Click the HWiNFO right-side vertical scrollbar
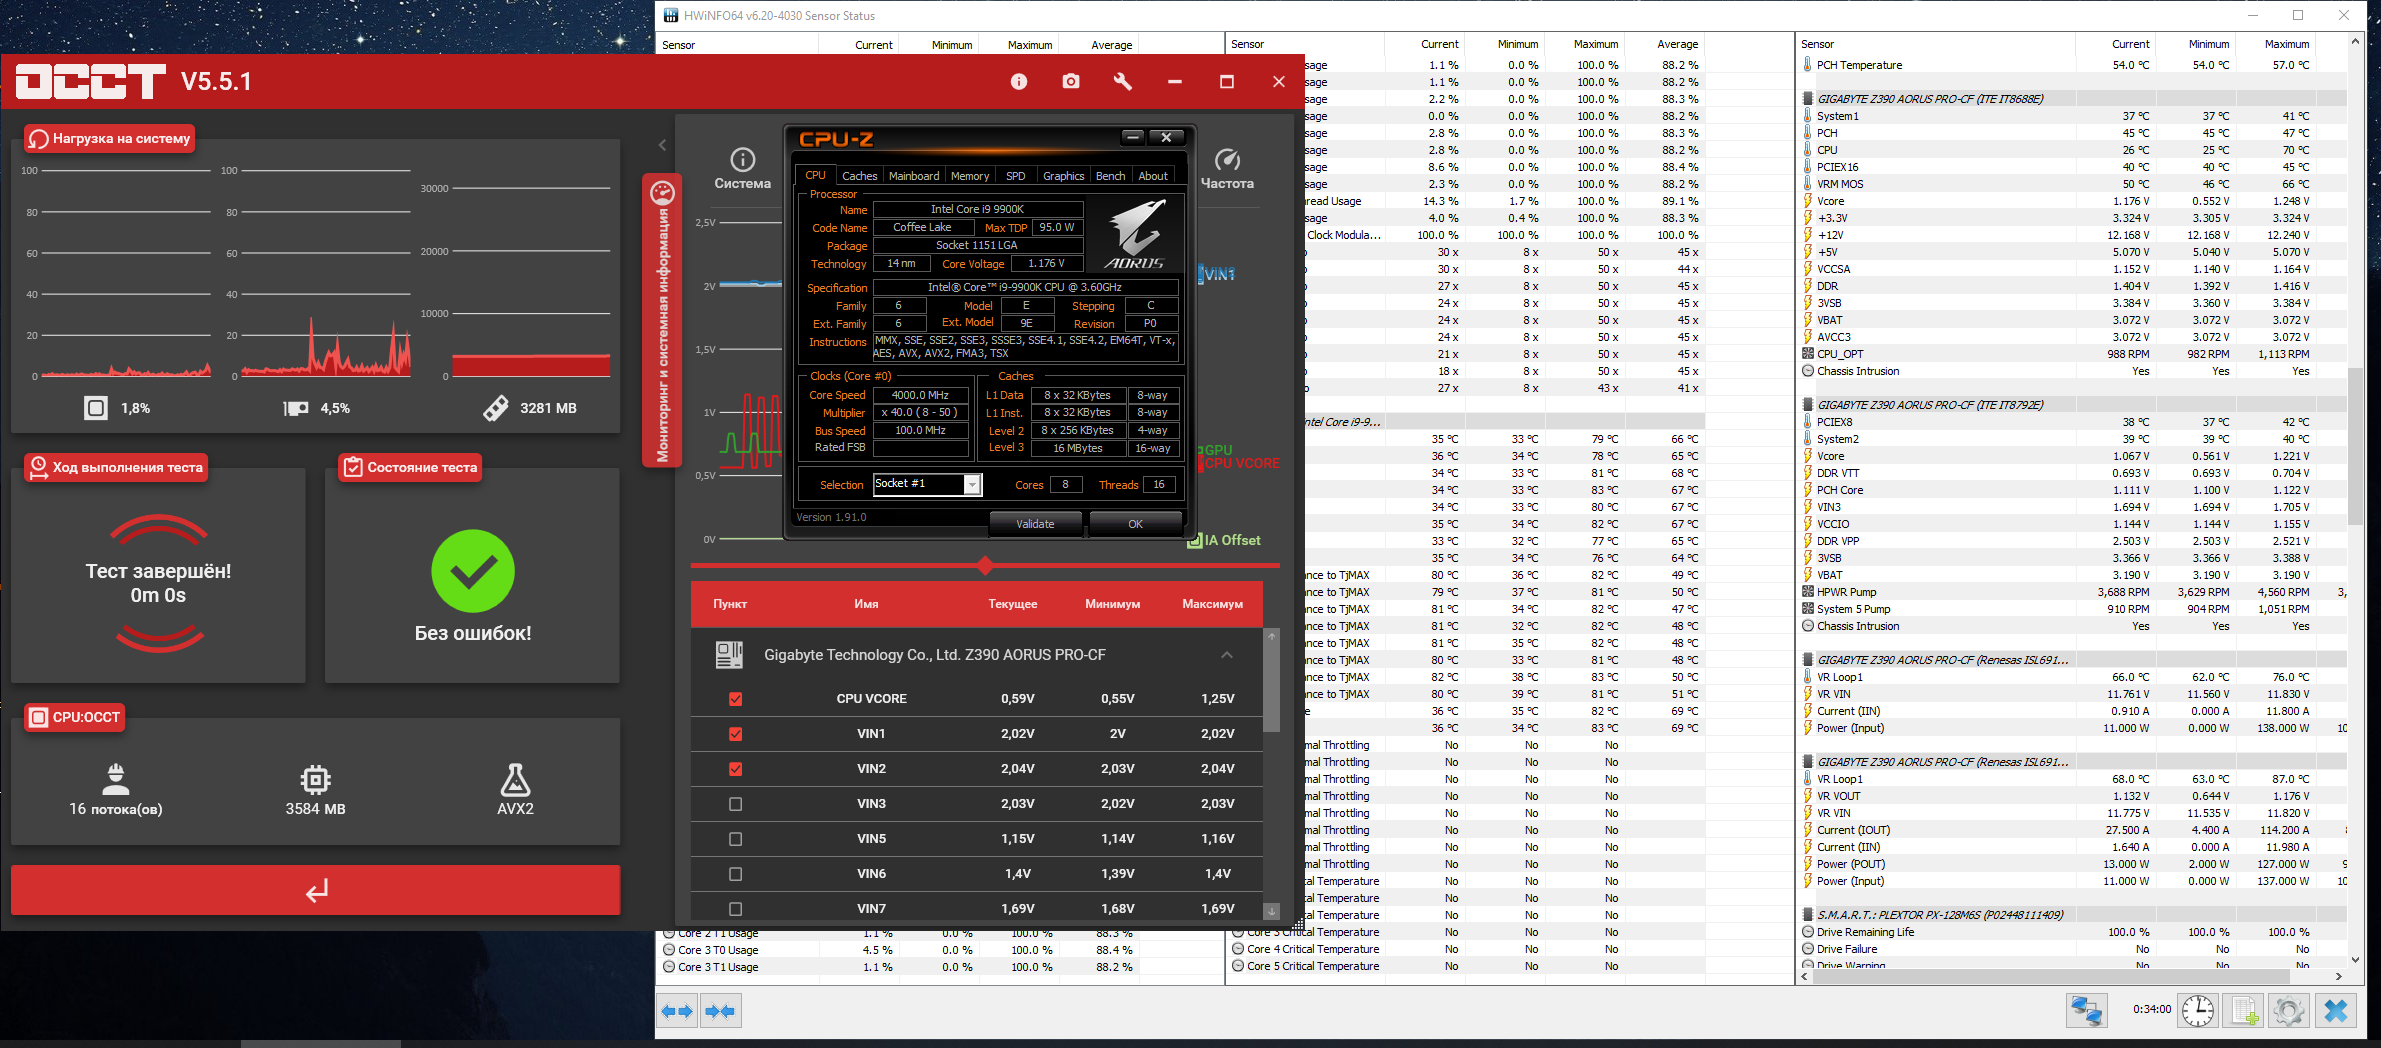This screenshot has width=2381, height=1048. [2356, 445]
